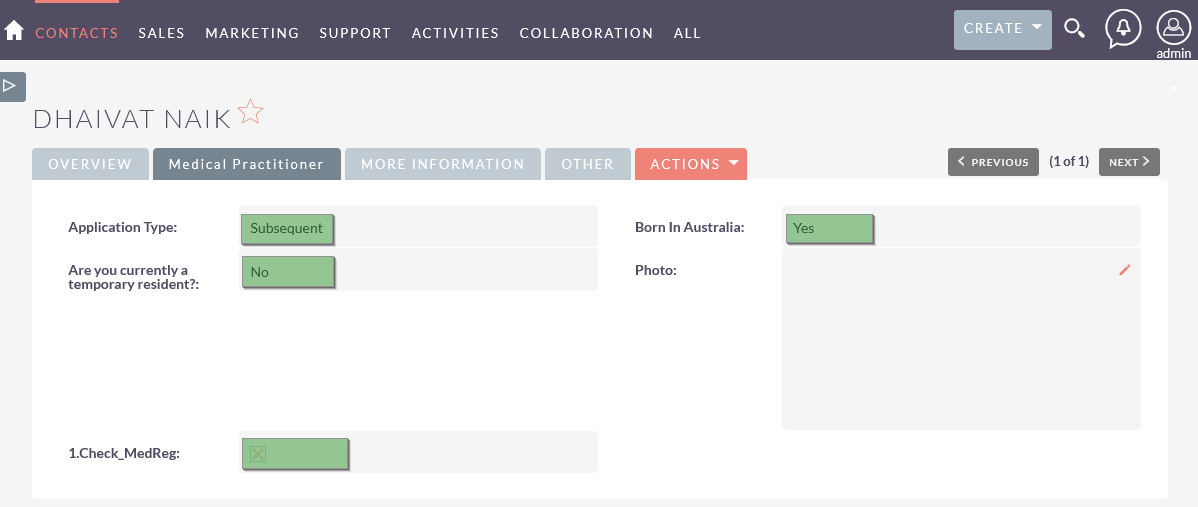Open the CREATE dropdown
The image size is (1198, 507).
coord(1002,29)
